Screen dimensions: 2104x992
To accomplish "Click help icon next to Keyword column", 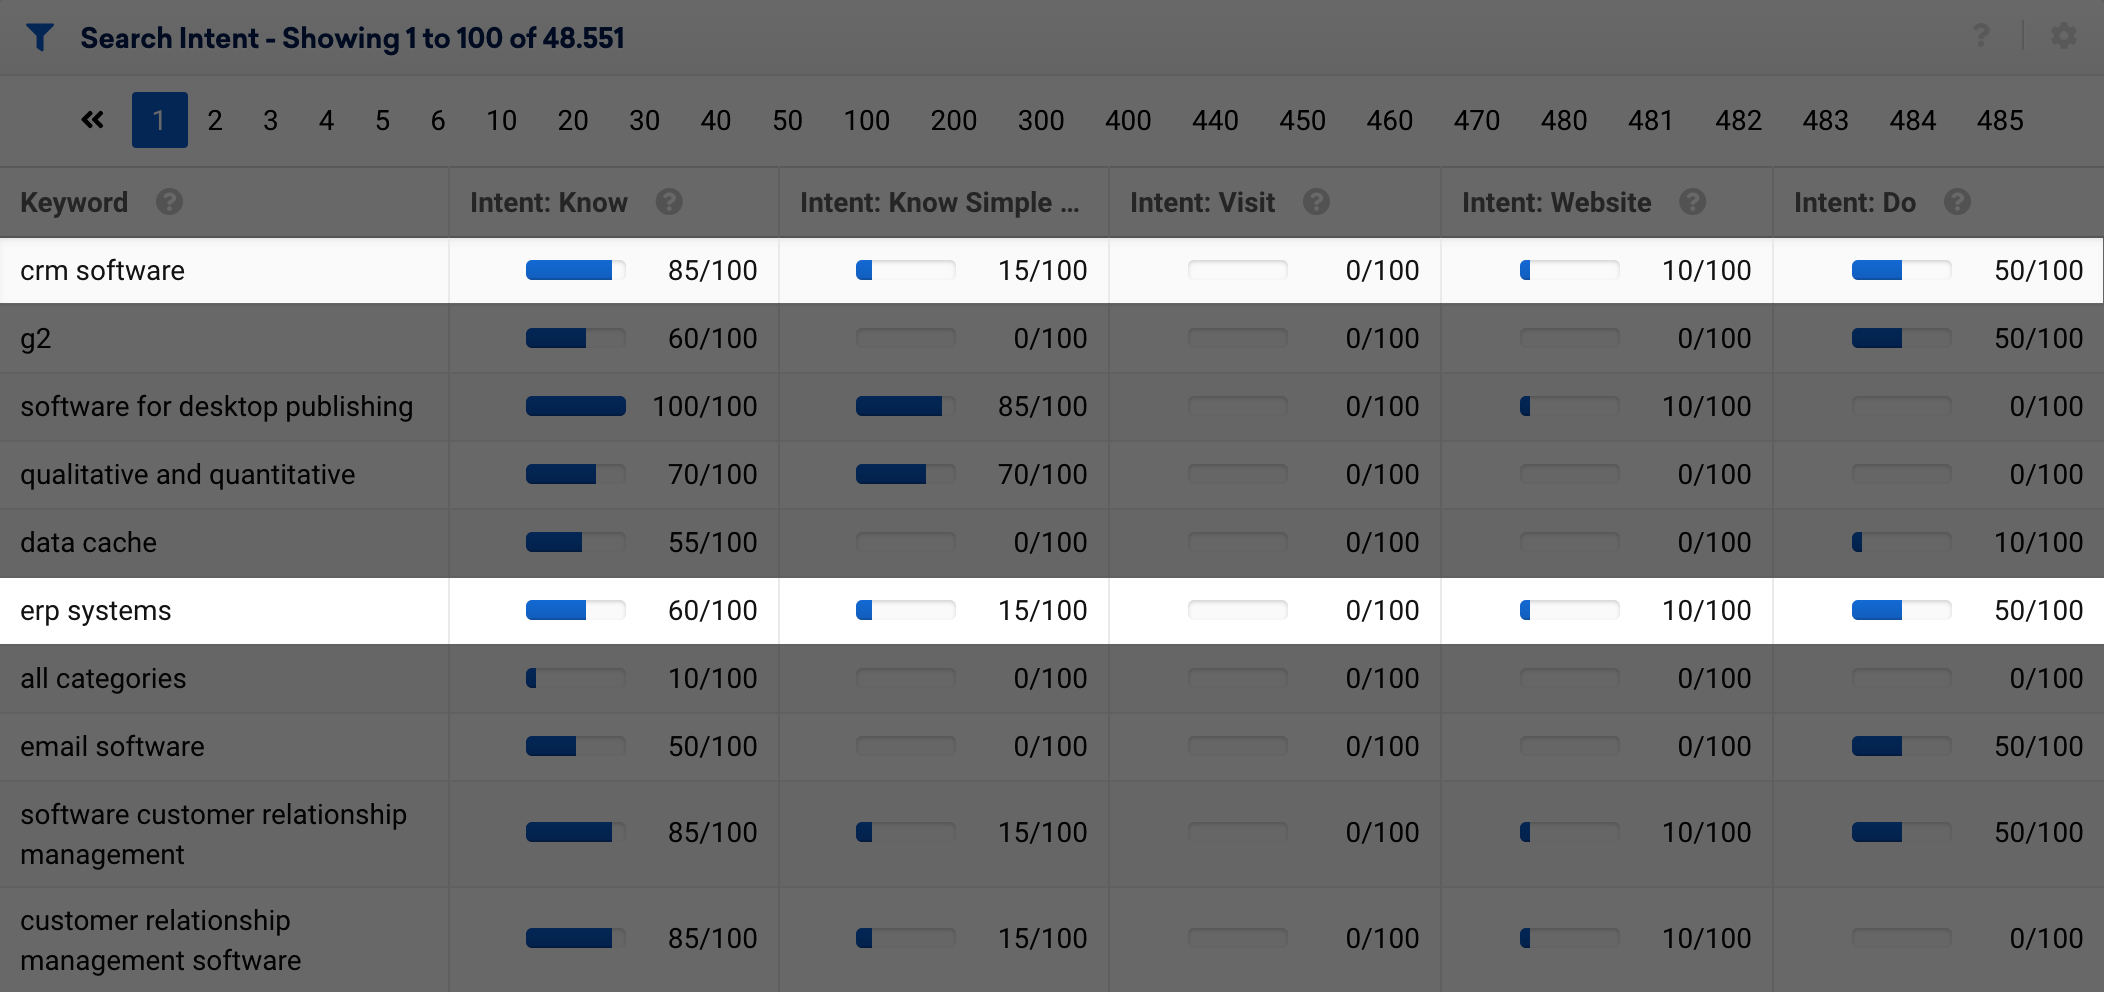I will point(169,202).
